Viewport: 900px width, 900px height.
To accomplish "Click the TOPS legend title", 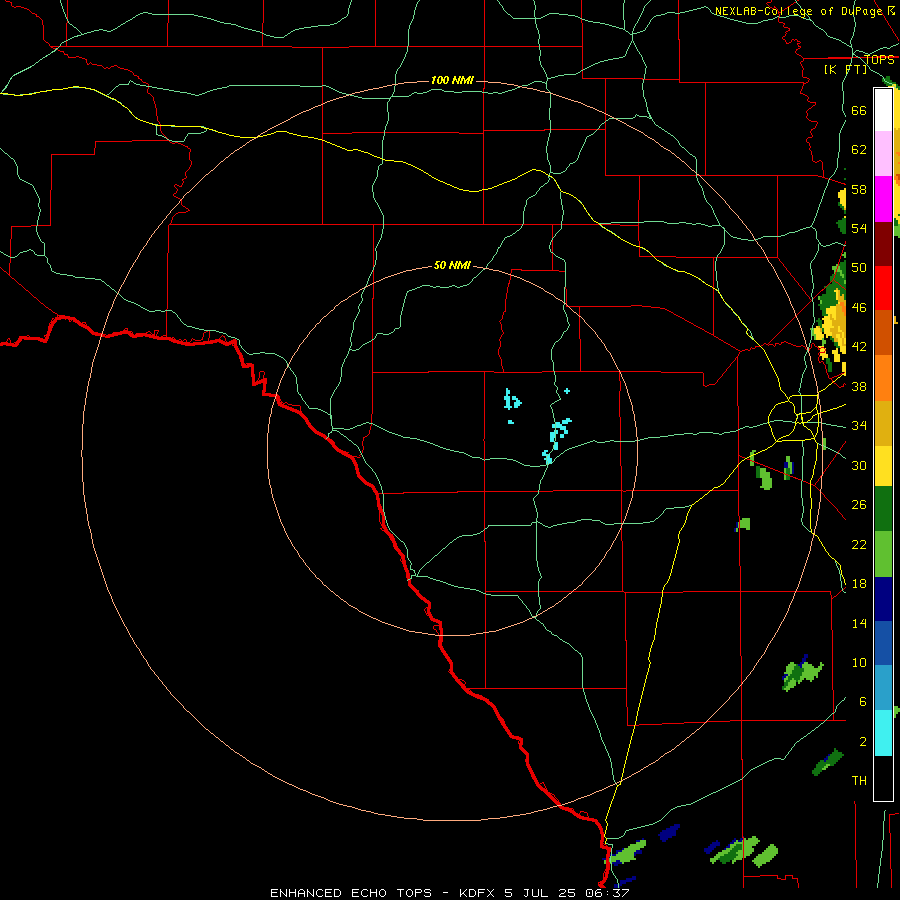I will [x=879, y=60].
